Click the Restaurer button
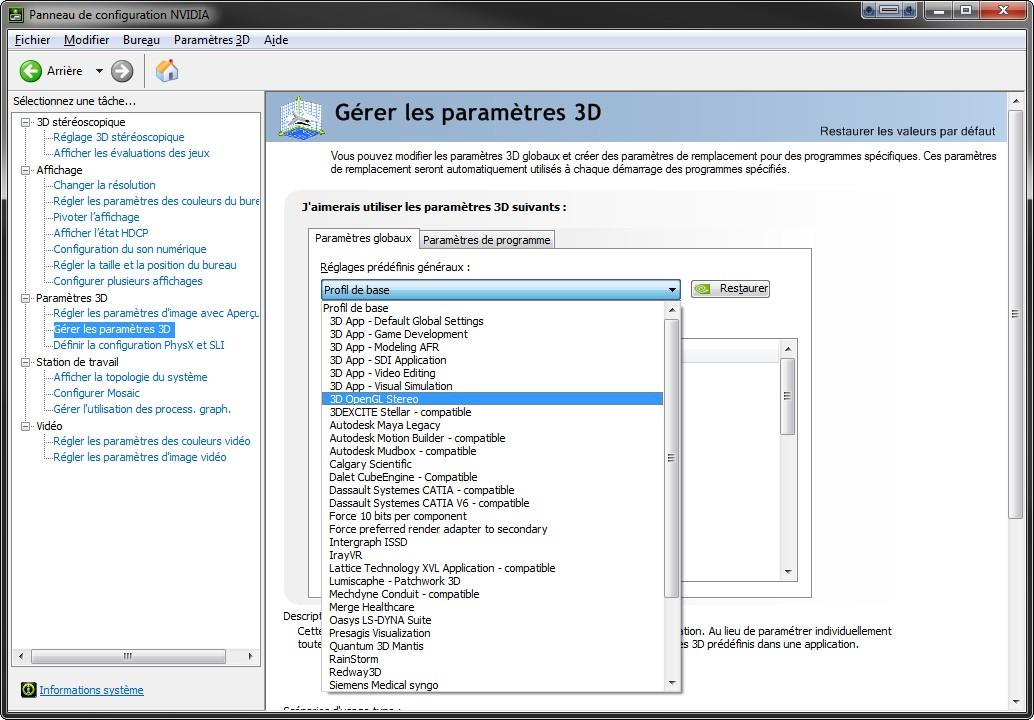Viewport: 1034px width, 720px height. point(731,289)
